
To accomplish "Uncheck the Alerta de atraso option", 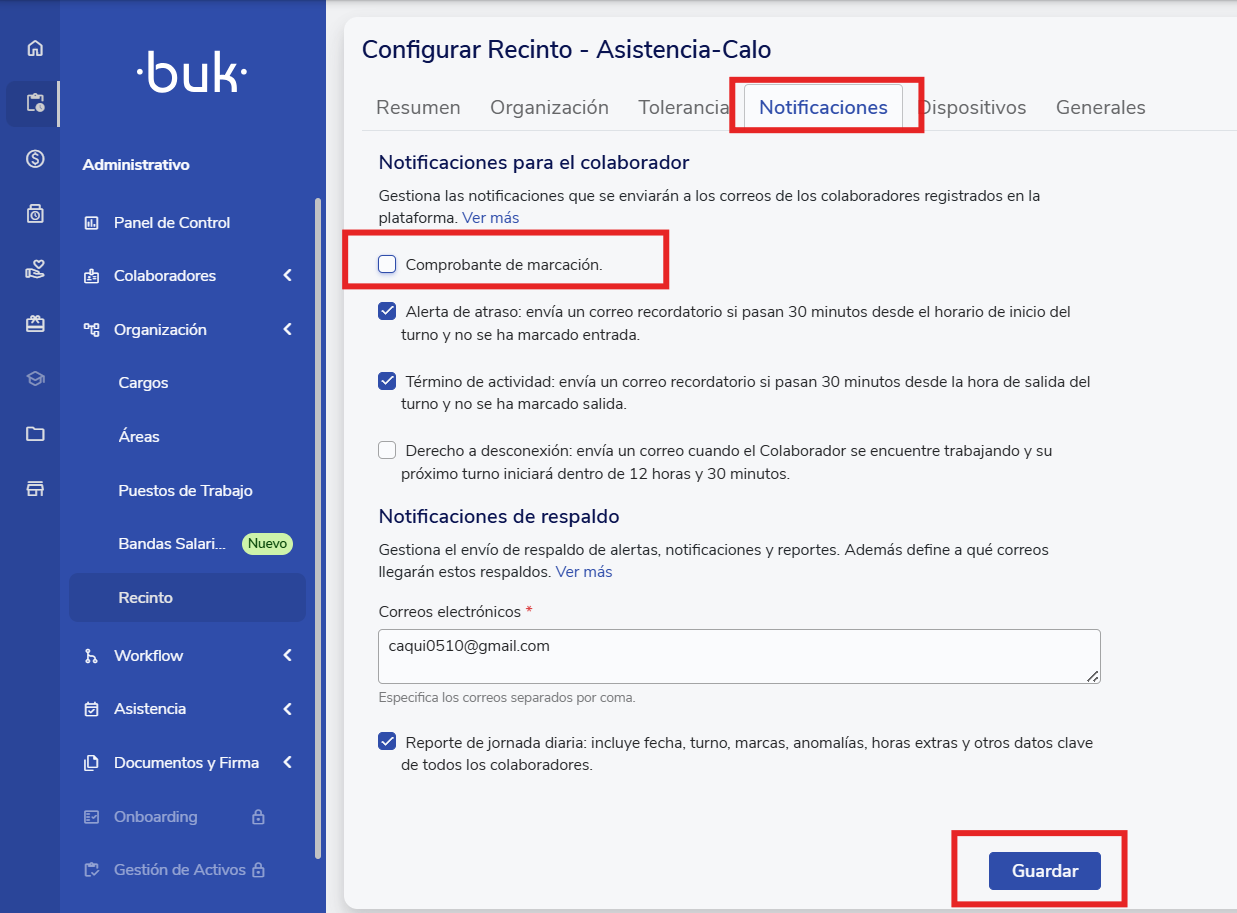I will tap(387, 311).
